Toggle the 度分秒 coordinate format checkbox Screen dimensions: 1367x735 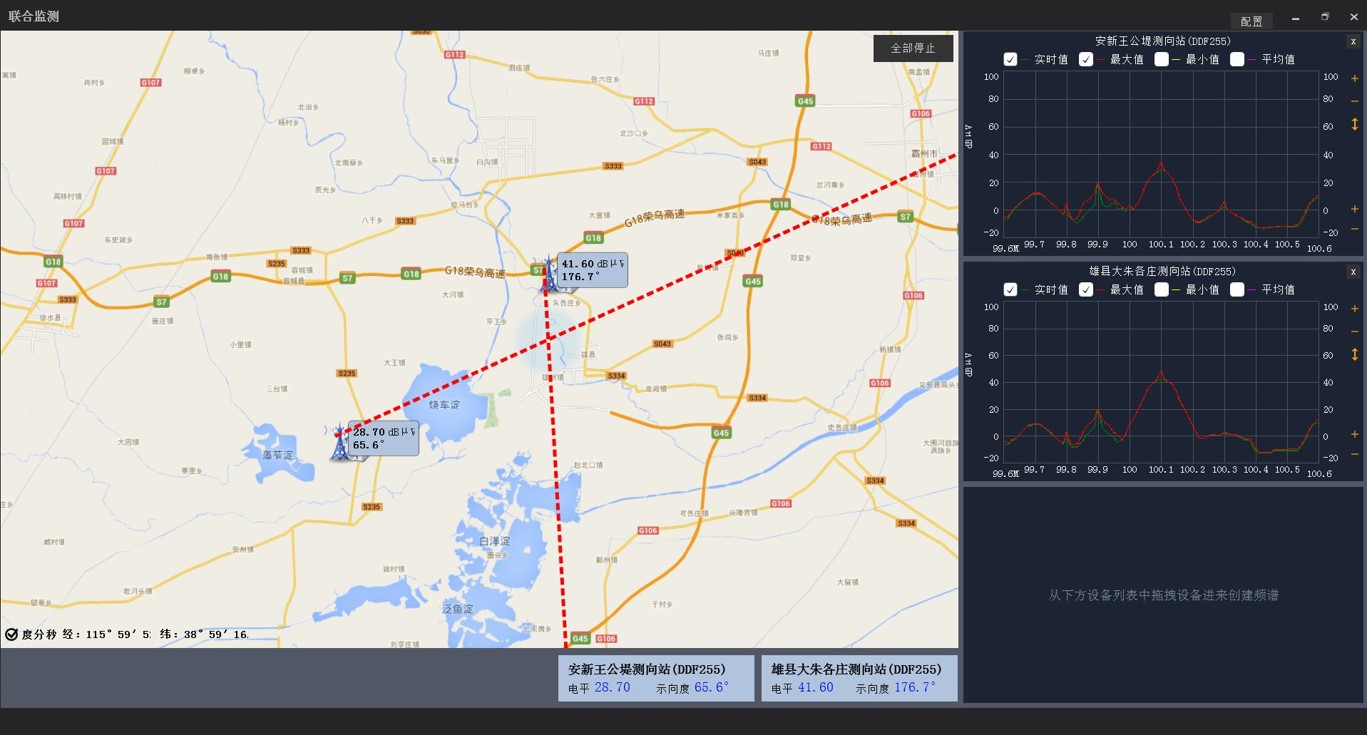click(12, 634)
